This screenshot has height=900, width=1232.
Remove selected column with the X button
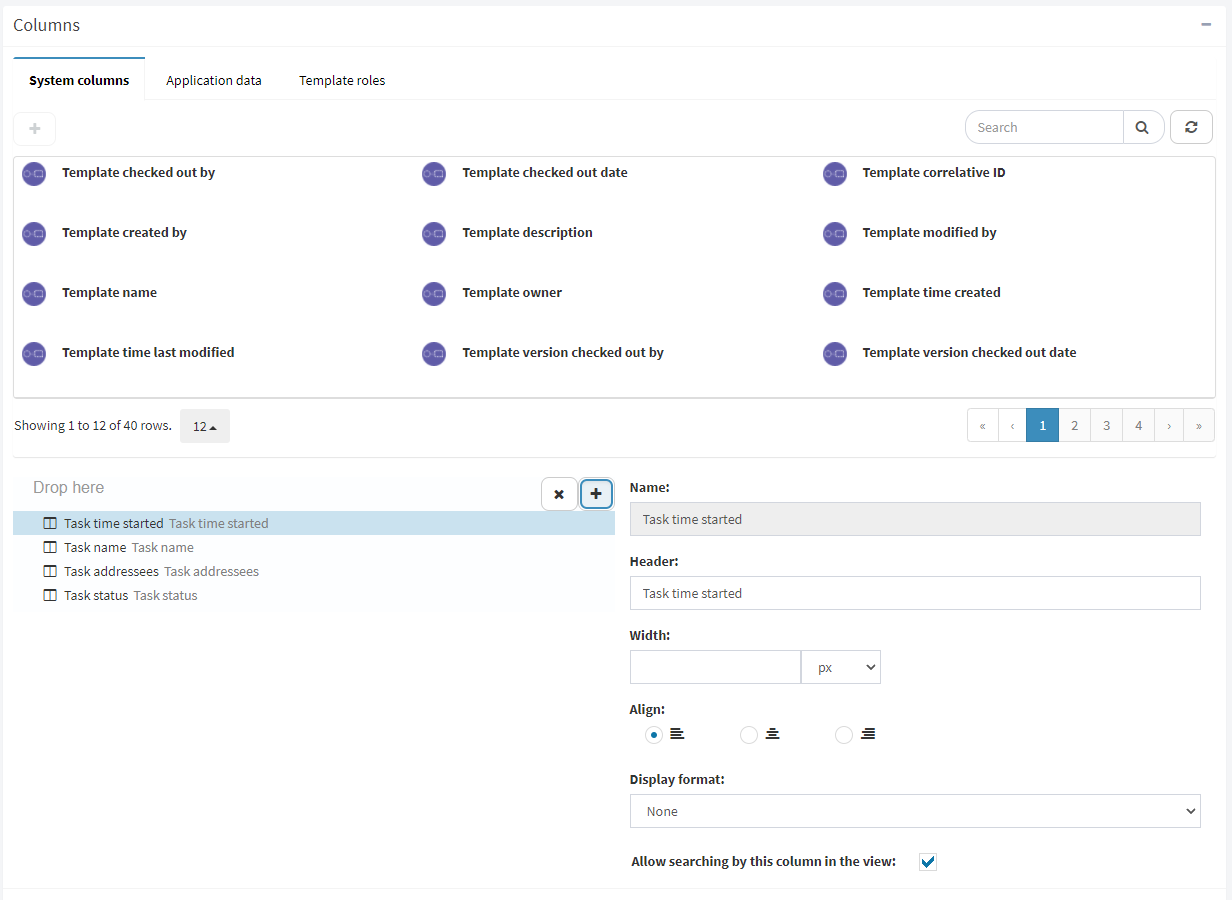(x=559, y=494)
